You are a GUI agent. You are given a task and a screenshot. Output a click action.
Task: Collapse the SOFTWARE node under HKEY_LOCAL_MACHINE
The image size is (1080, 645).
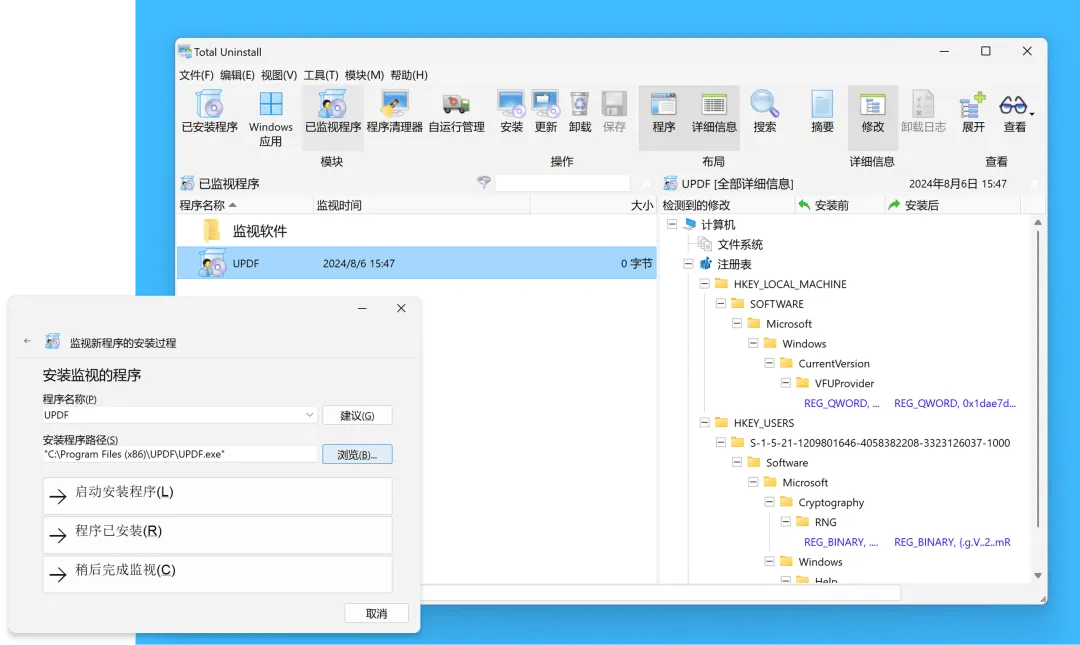point(720,303)
